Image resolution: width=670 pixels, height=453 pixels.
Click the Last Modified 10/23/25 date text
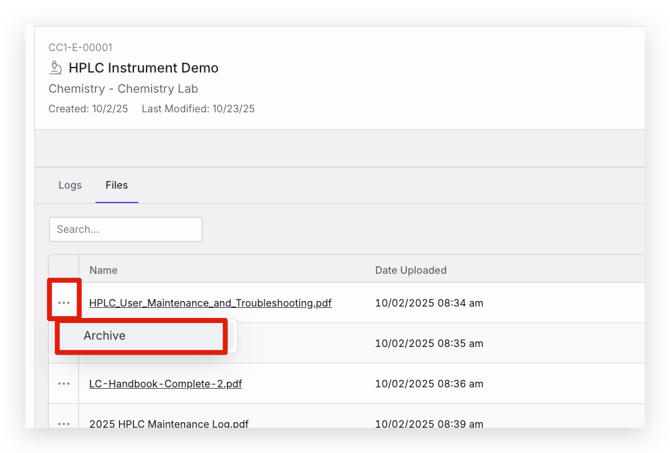pos(198,109)
